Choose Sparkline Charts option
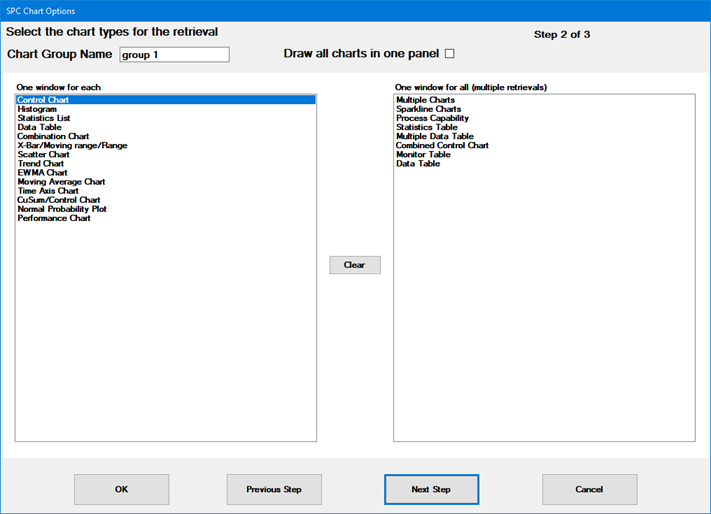Screen dimensions: 711x514 428,109
